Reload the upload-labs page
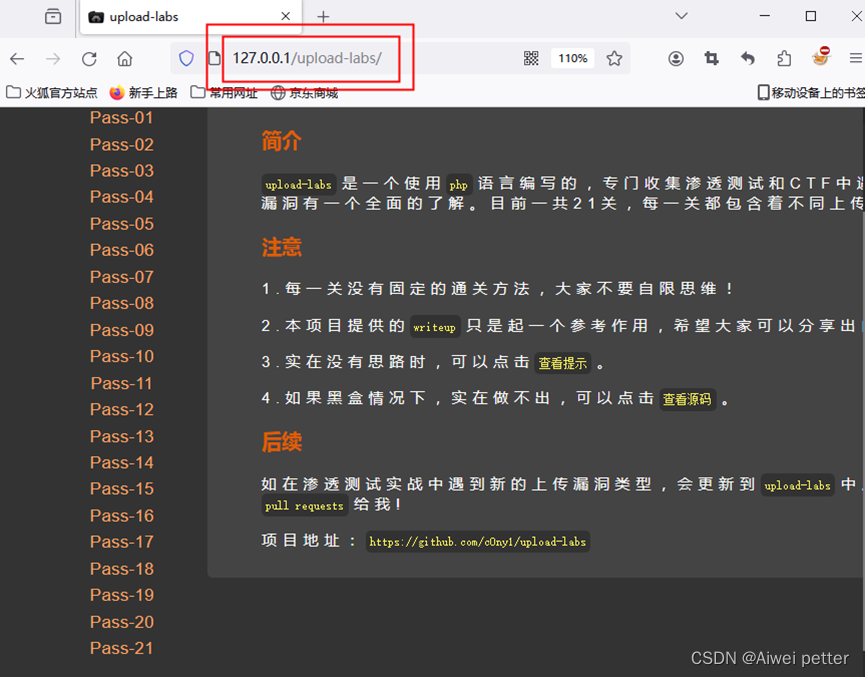 (x=89, y=58)
